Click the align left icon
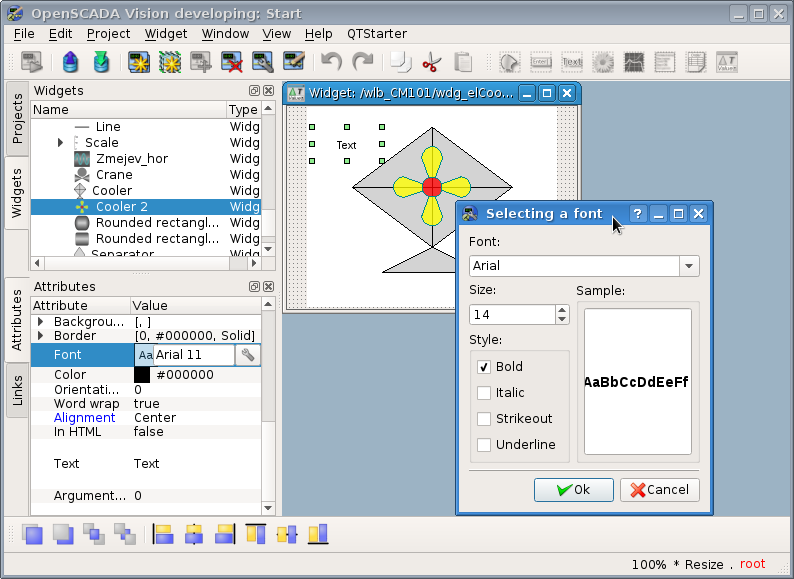Image resolution: width=794 pixels, height=579 pixels. 163,534
